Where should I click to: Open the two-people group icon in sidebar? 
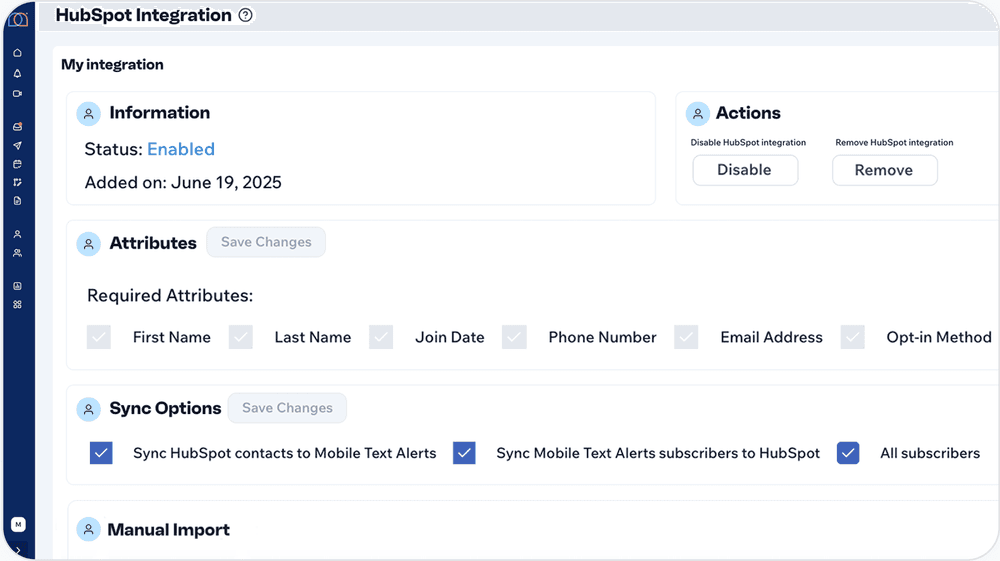[x=18, y=253]
